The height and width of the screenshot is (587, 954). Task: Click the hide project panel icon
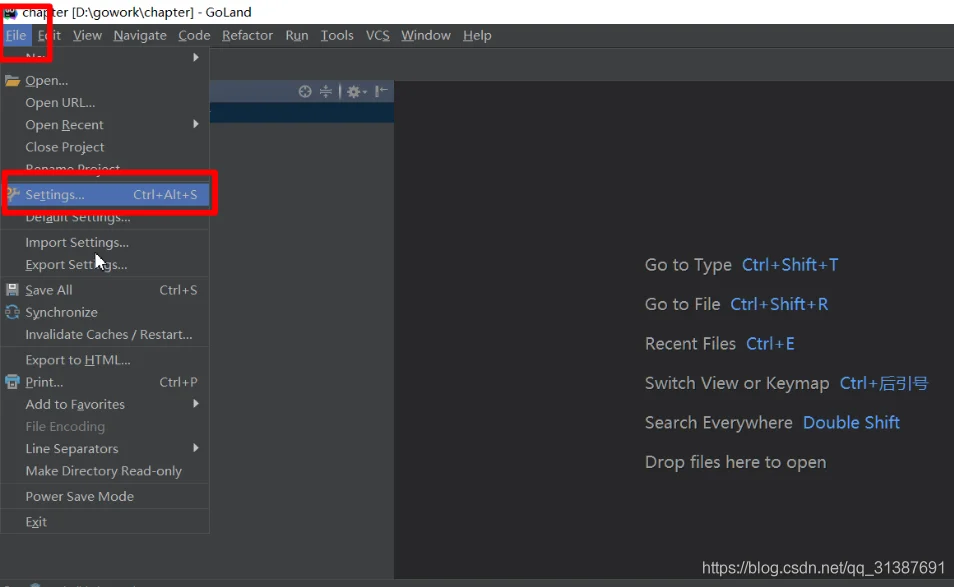(381, 91)
